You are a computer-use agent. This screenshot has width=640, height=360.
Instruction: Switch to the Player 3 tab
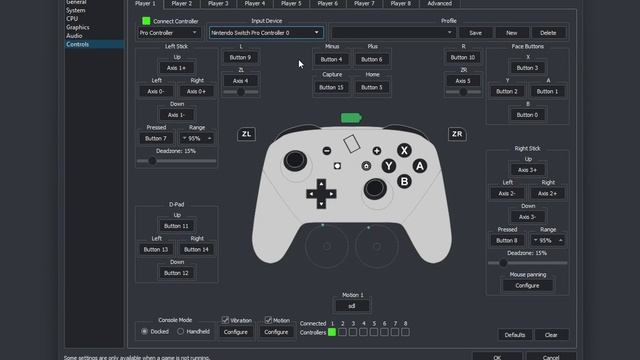218,4
